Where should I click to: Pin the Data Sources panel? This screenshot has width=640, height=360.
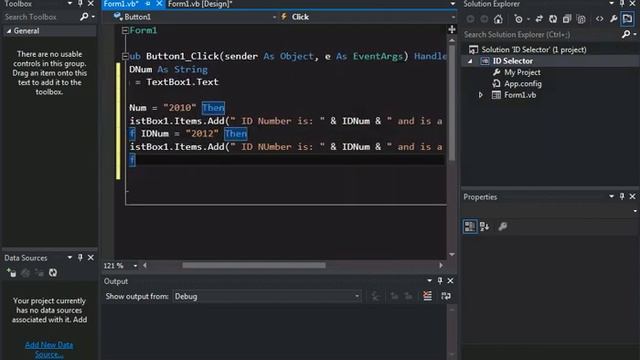(x=80, y=258)
